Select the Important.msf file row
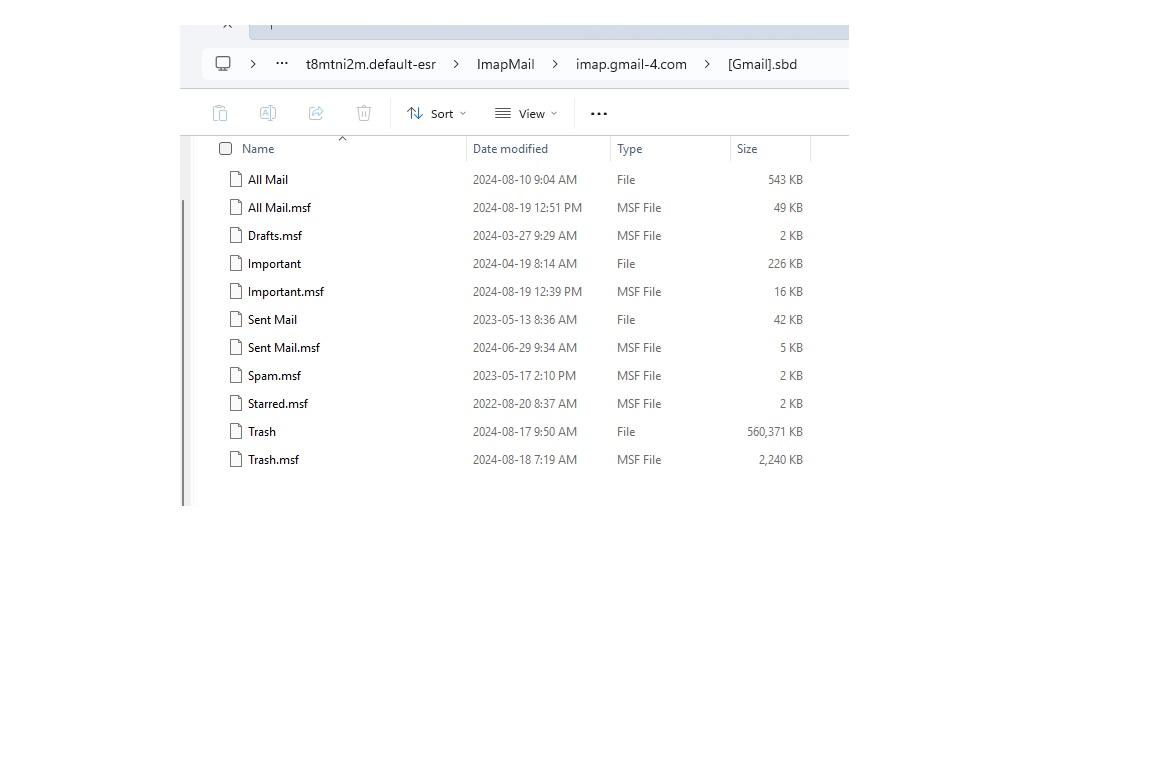This screenshot has width=1152, height=758. click(x=286, y=292)
